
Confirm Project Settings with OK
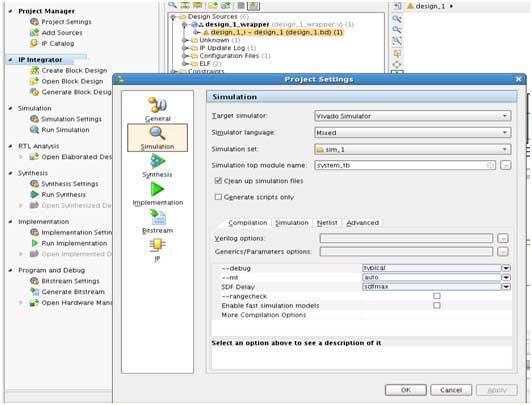pos(406,390)
